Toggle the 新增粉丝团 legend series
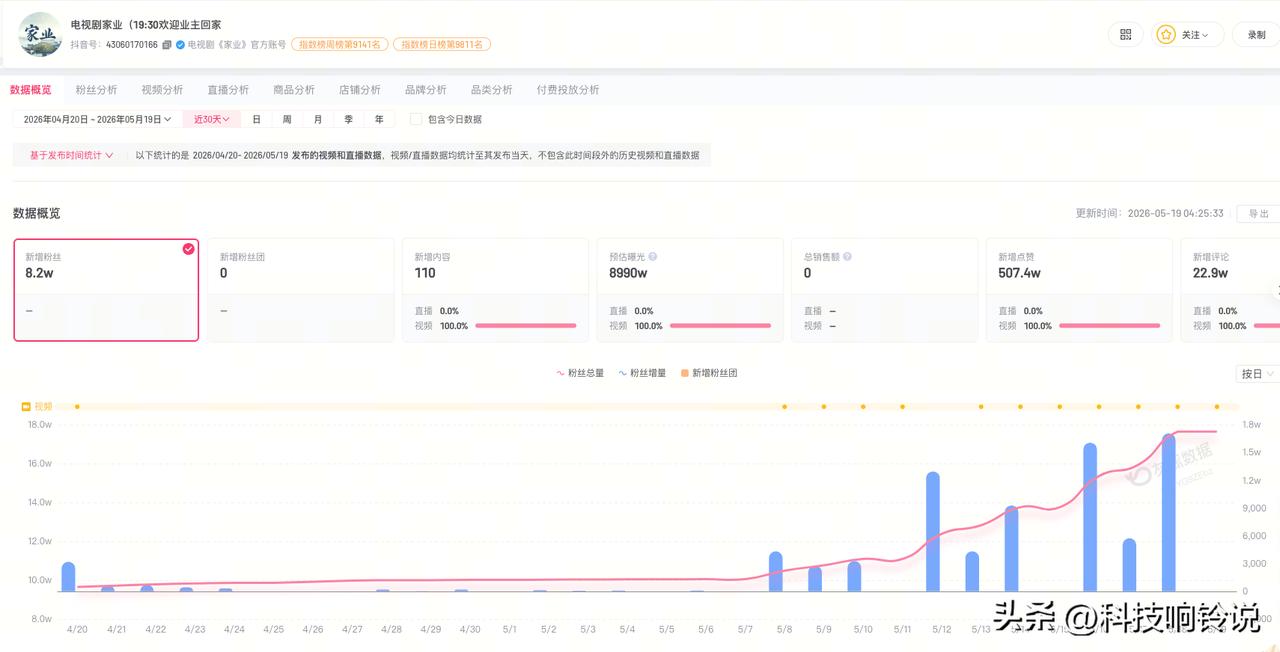Viewport: 1280px width, 652px height. click(709, 373)
